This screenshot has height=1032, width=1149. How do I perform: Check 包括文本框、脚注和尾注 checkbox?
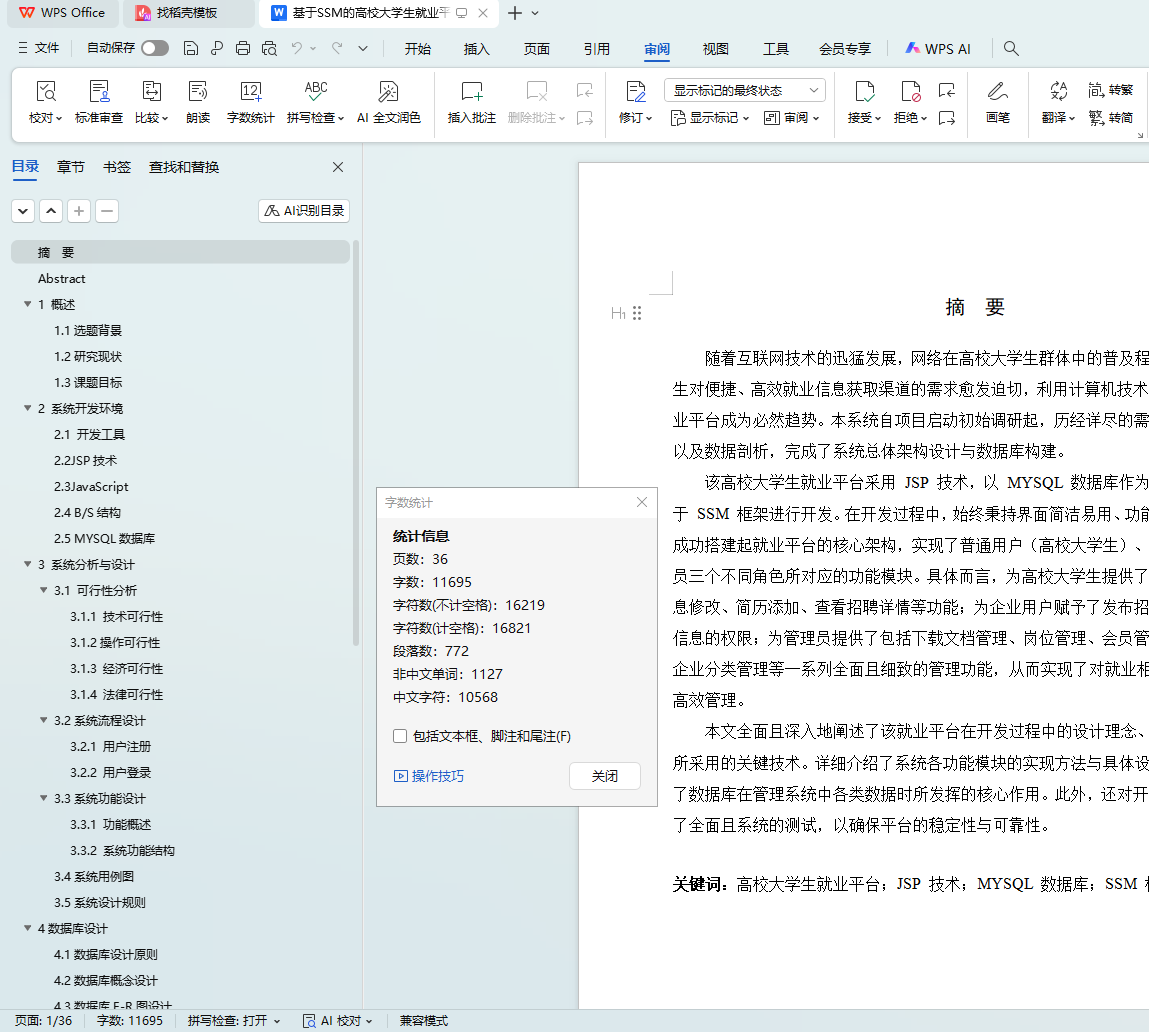(x=400, y=736)
